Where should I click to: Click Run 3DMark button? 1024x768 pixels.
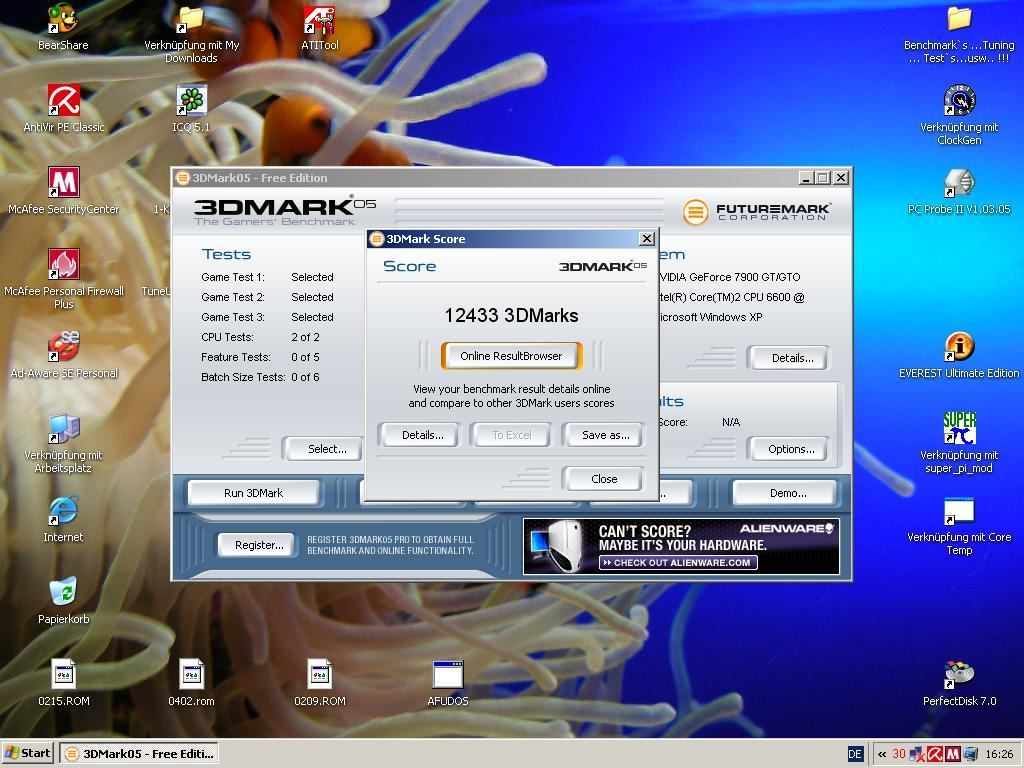pyautogui.click(x=253, y=493)
